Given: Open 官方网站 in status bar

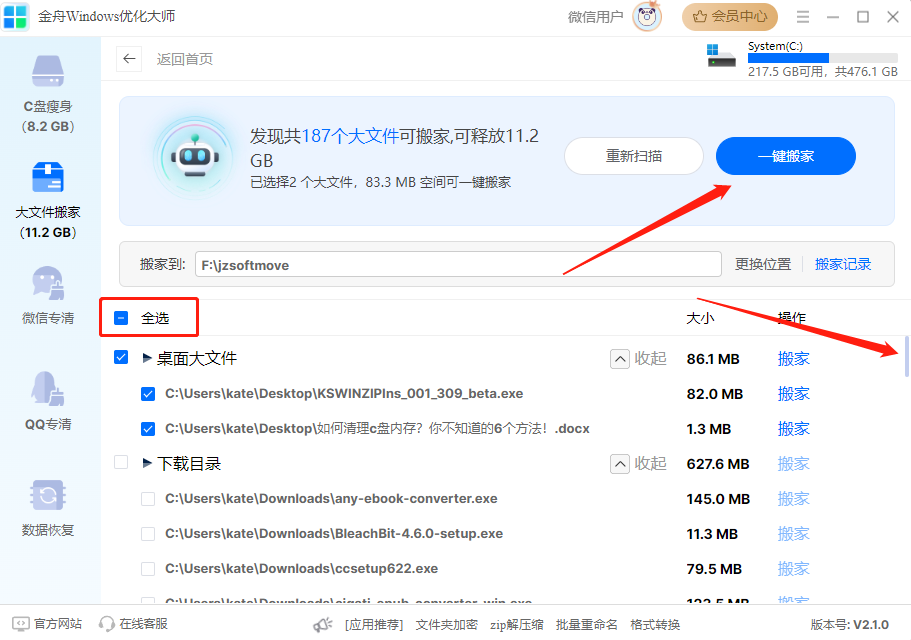Looking at the screenshot, I should point(47,624).
